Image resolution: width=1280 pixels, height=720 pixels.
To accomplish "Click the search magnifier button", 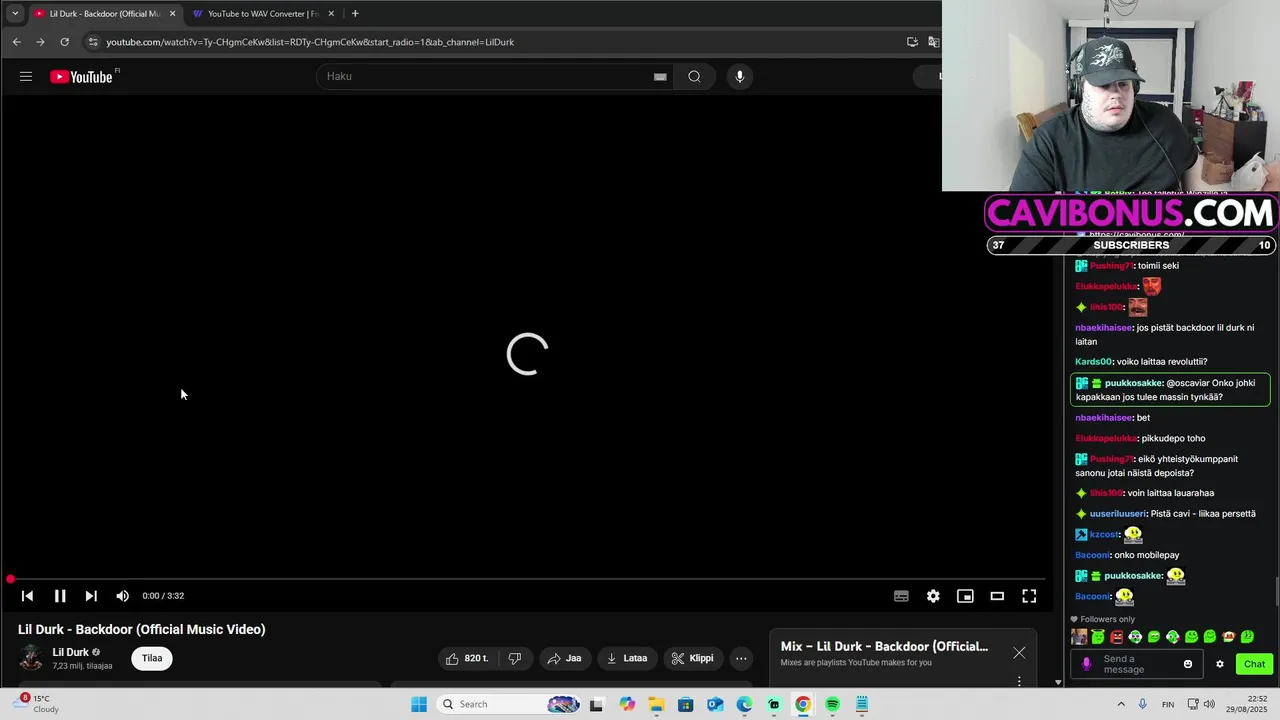I will [x=694, y=76].
